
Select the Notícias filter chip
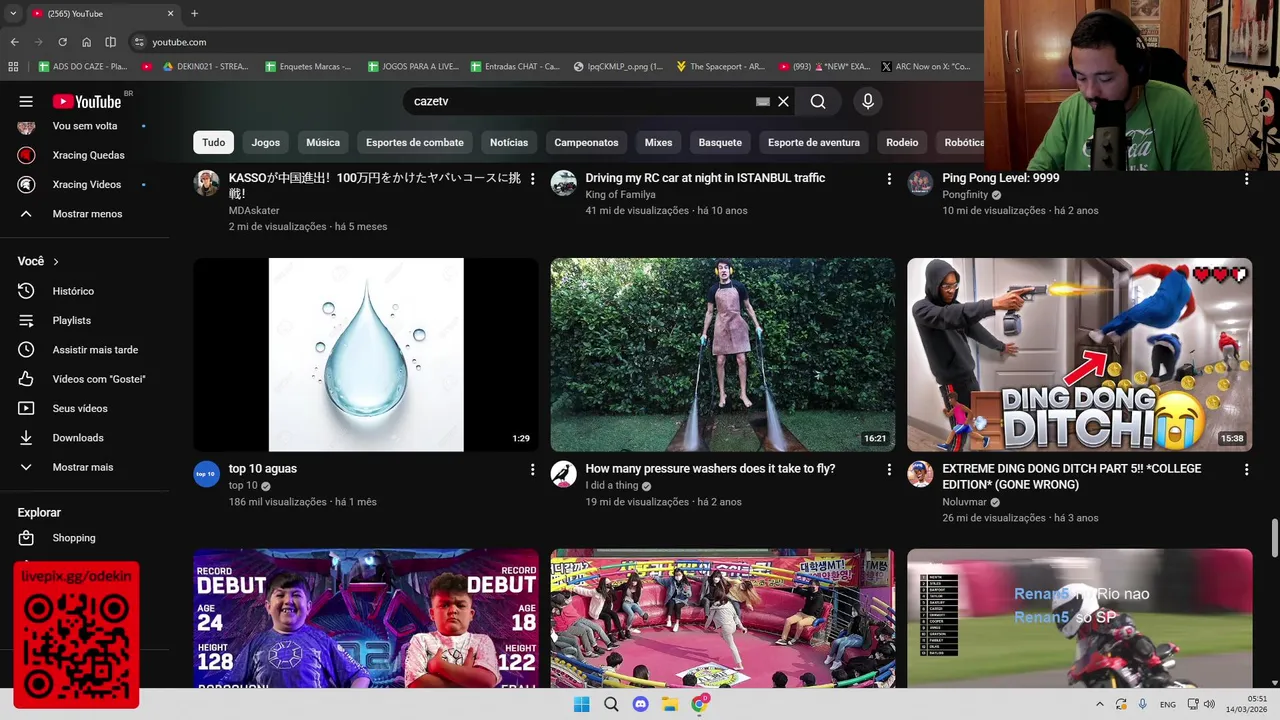pos(509,142)
